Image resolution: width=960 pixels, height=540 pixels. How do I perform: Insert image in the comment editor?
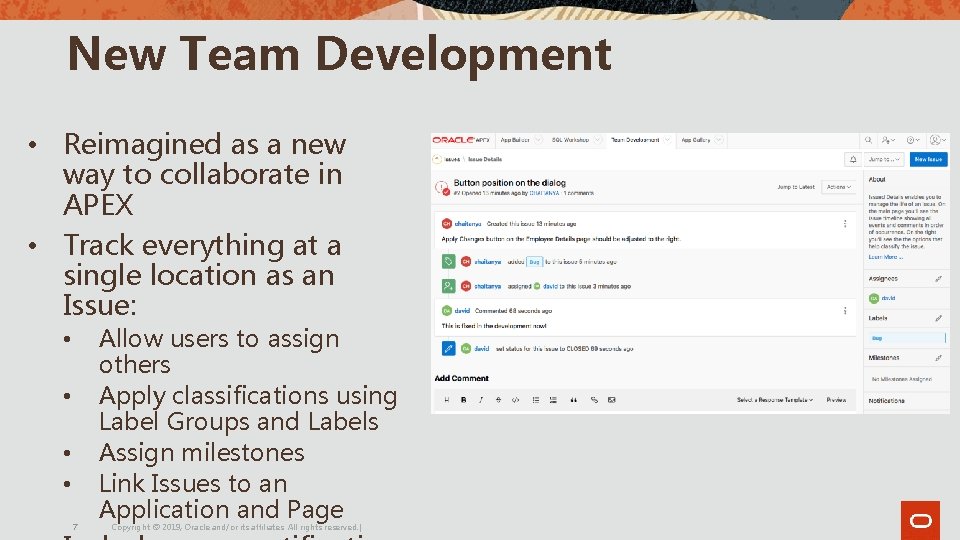pos(612,400)
